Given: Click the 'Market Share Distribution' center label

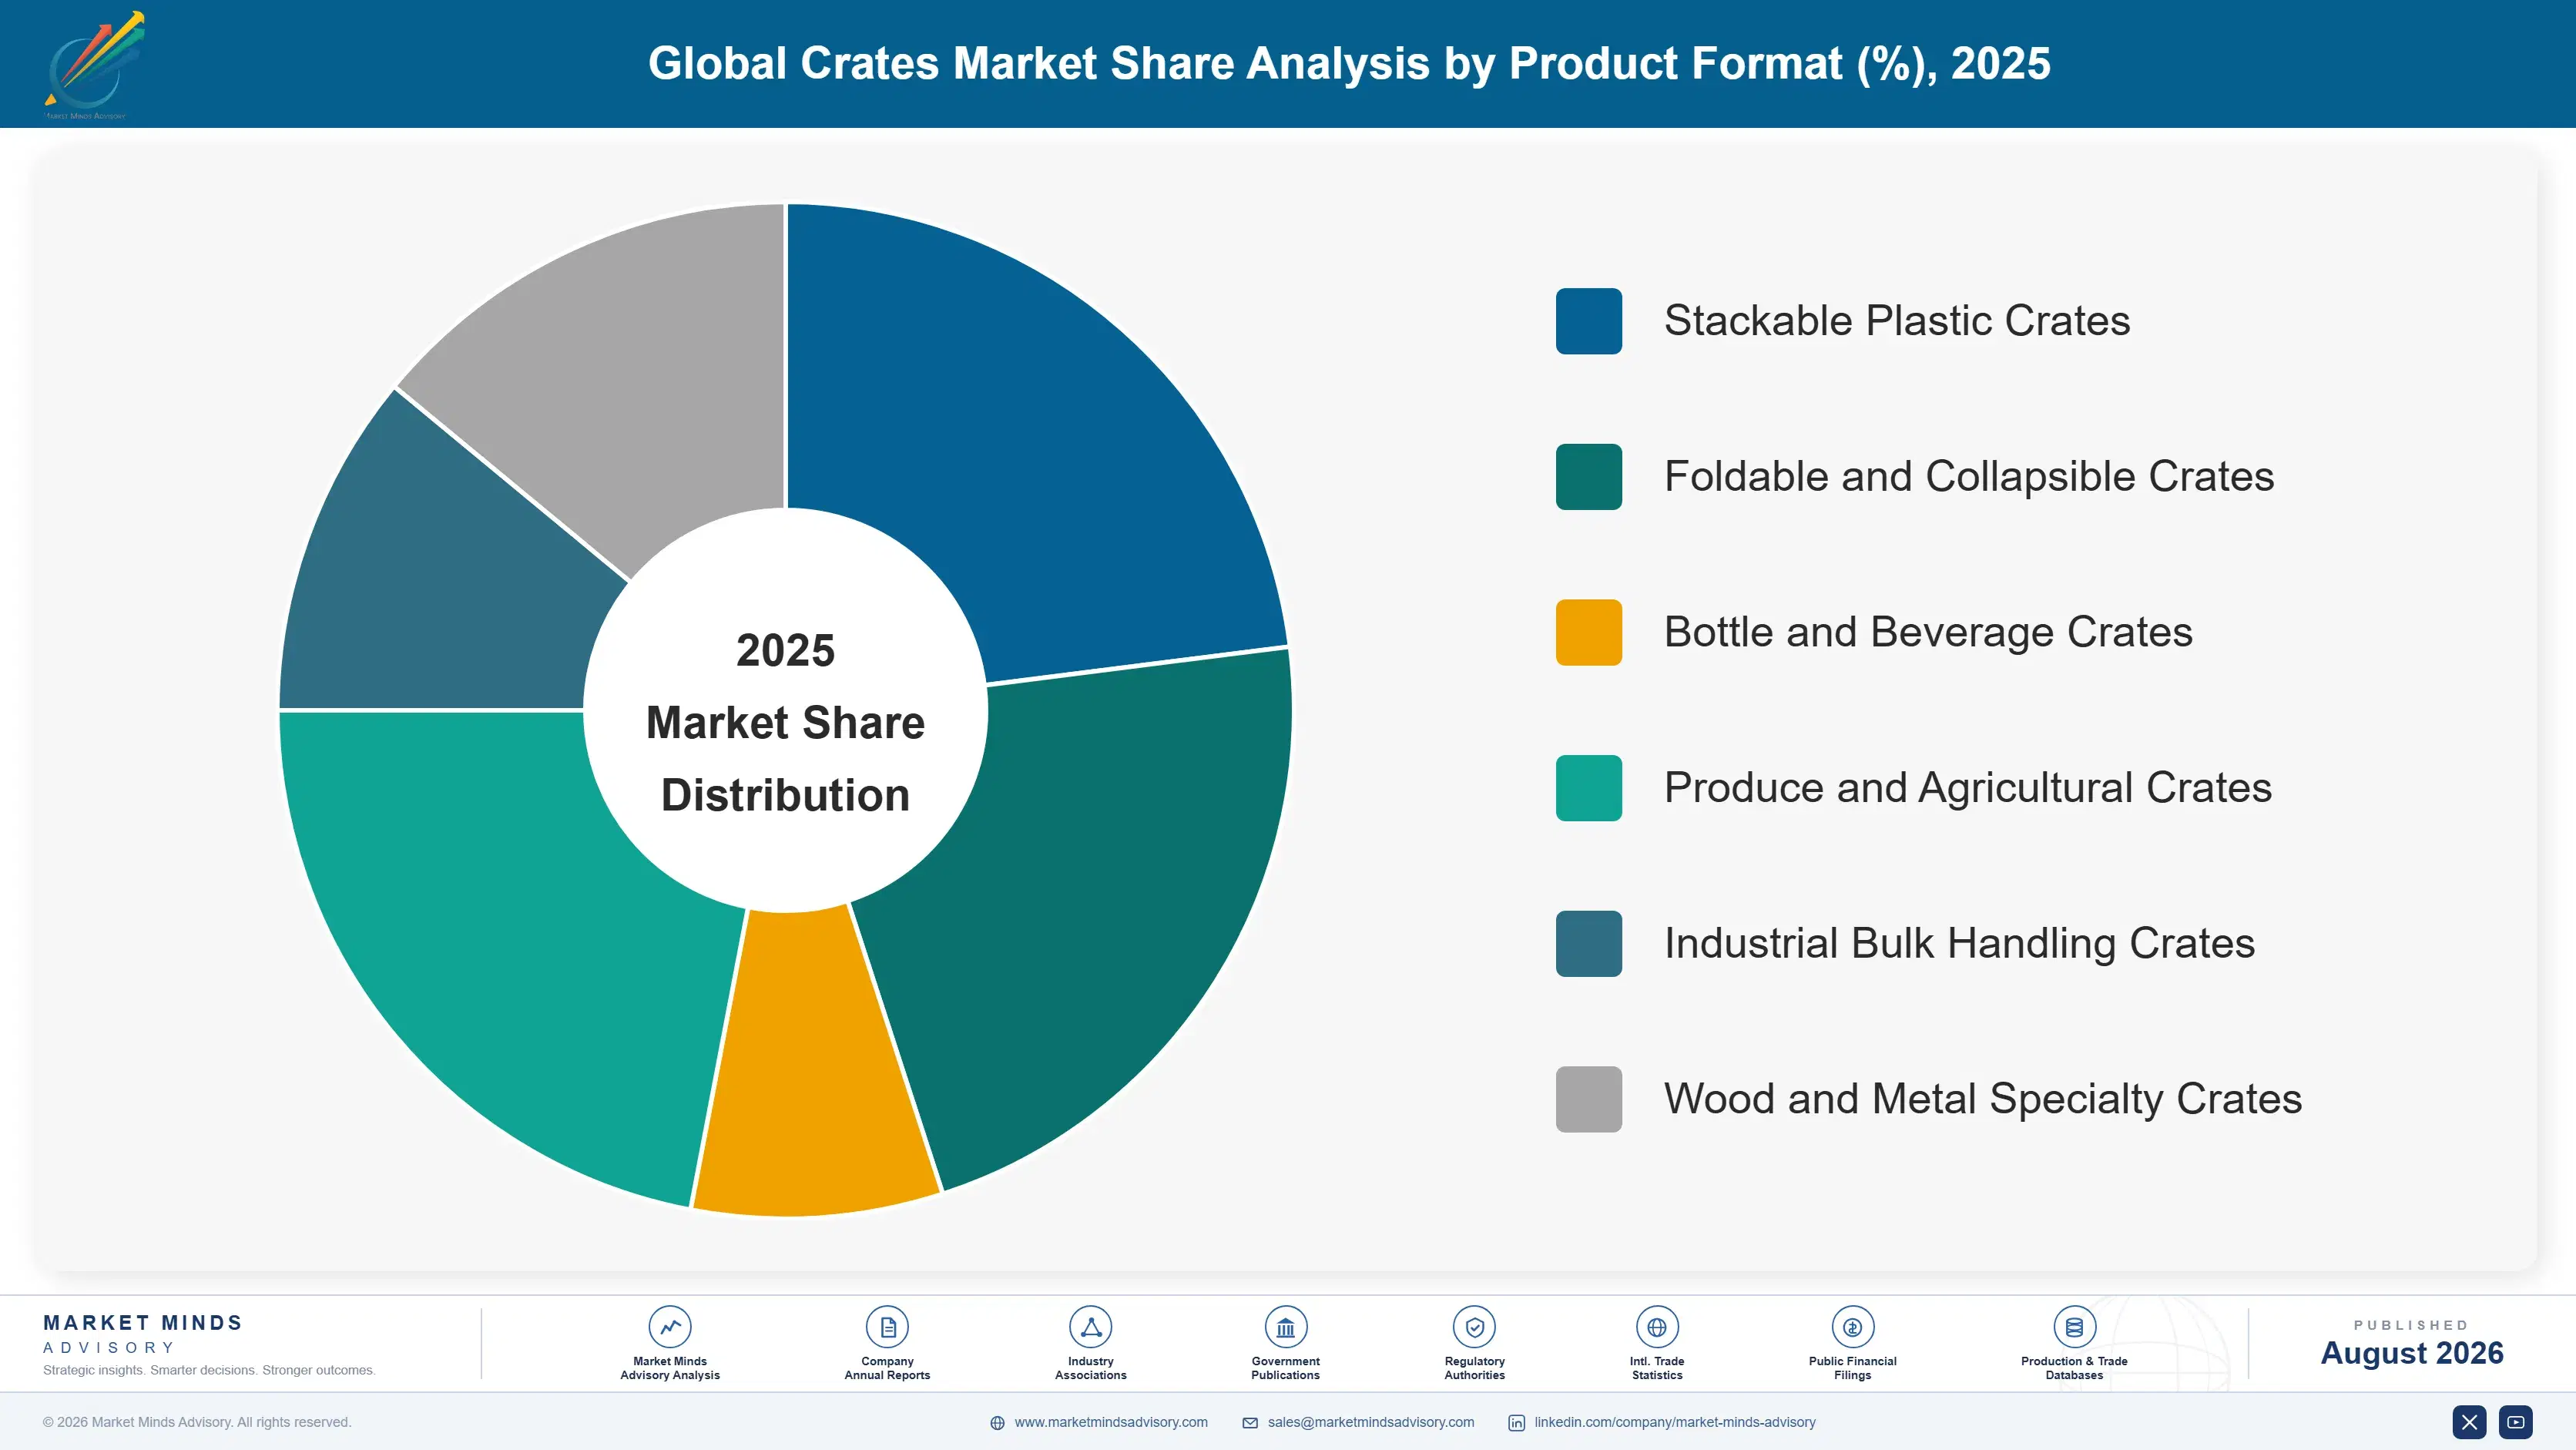Looking at the screenshot, I should point(785,759).
